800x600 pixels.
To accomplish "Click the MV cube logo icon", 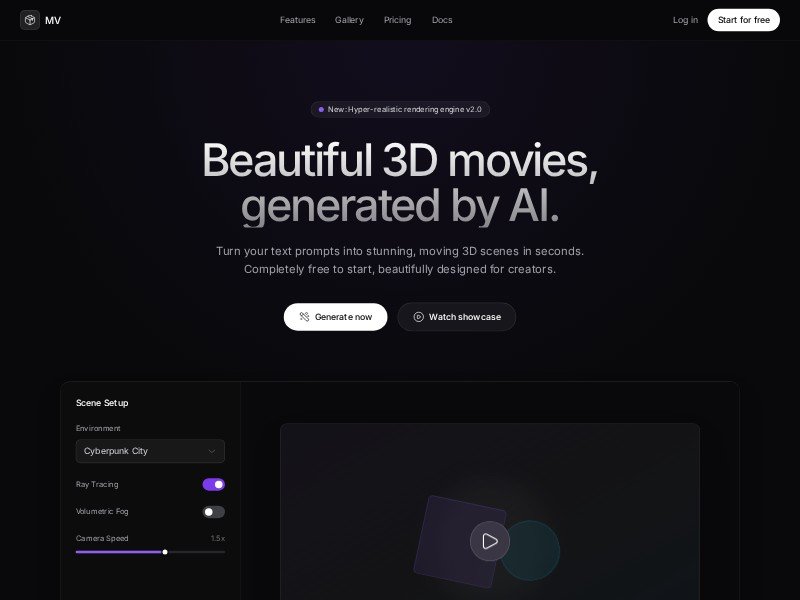I will tap(30, 20).
